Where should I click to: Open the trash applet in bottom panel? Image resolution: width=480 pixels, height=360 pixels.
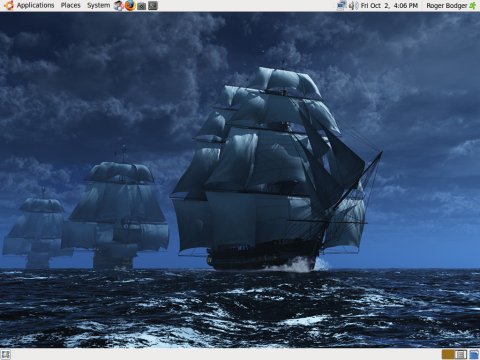tap(474, 354)
